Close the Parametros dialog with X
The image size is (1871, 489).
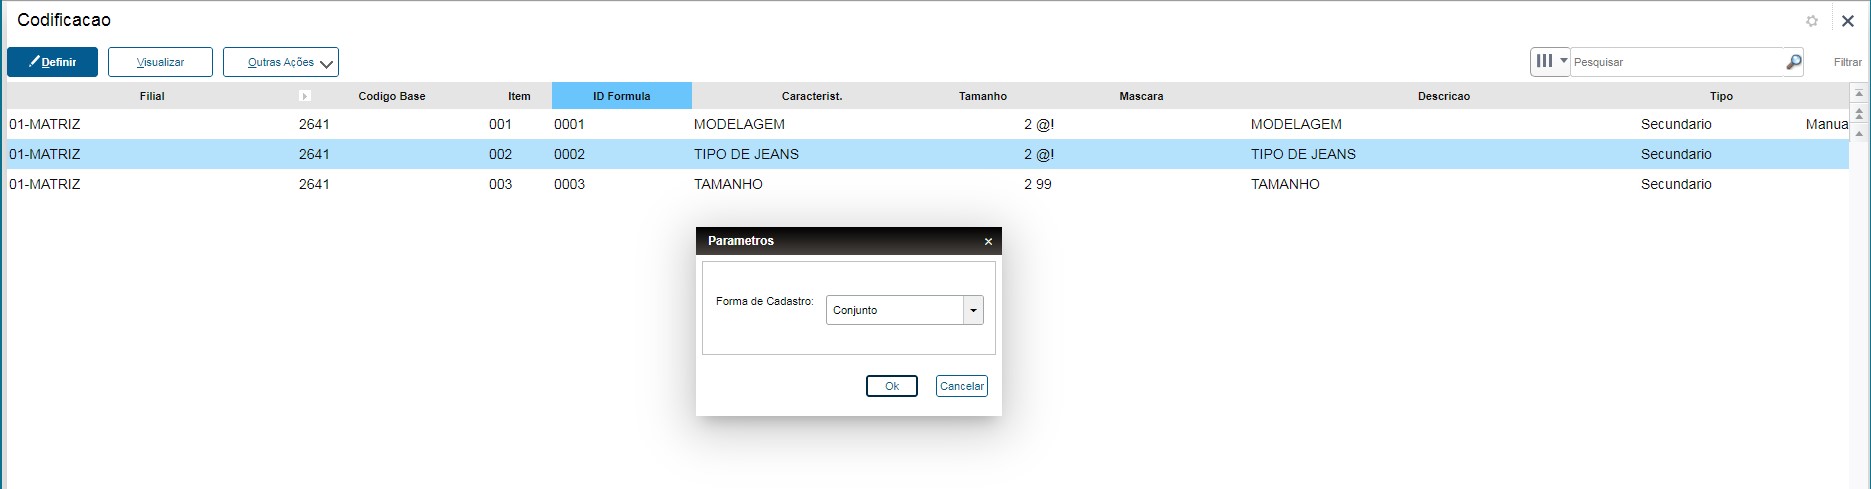pyautogui.click(x=988, y=241)
